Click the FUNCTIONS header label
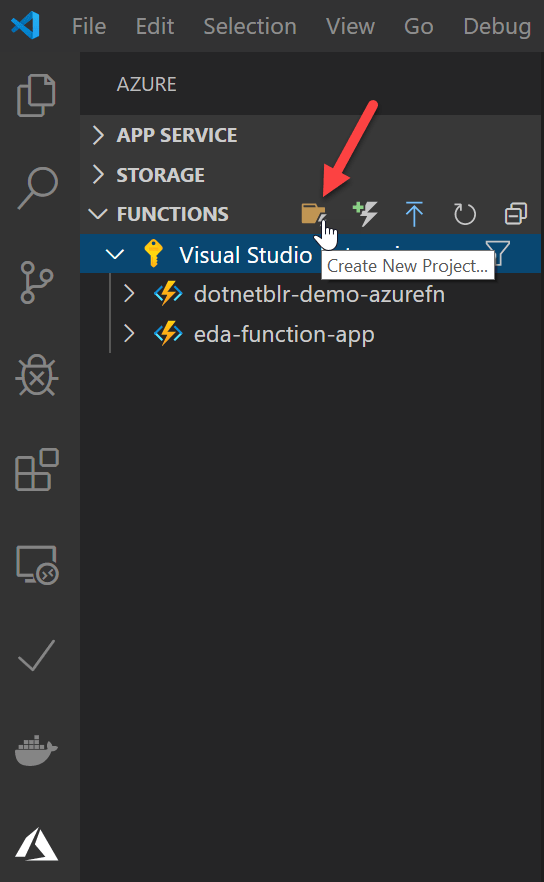 (173, 214)
